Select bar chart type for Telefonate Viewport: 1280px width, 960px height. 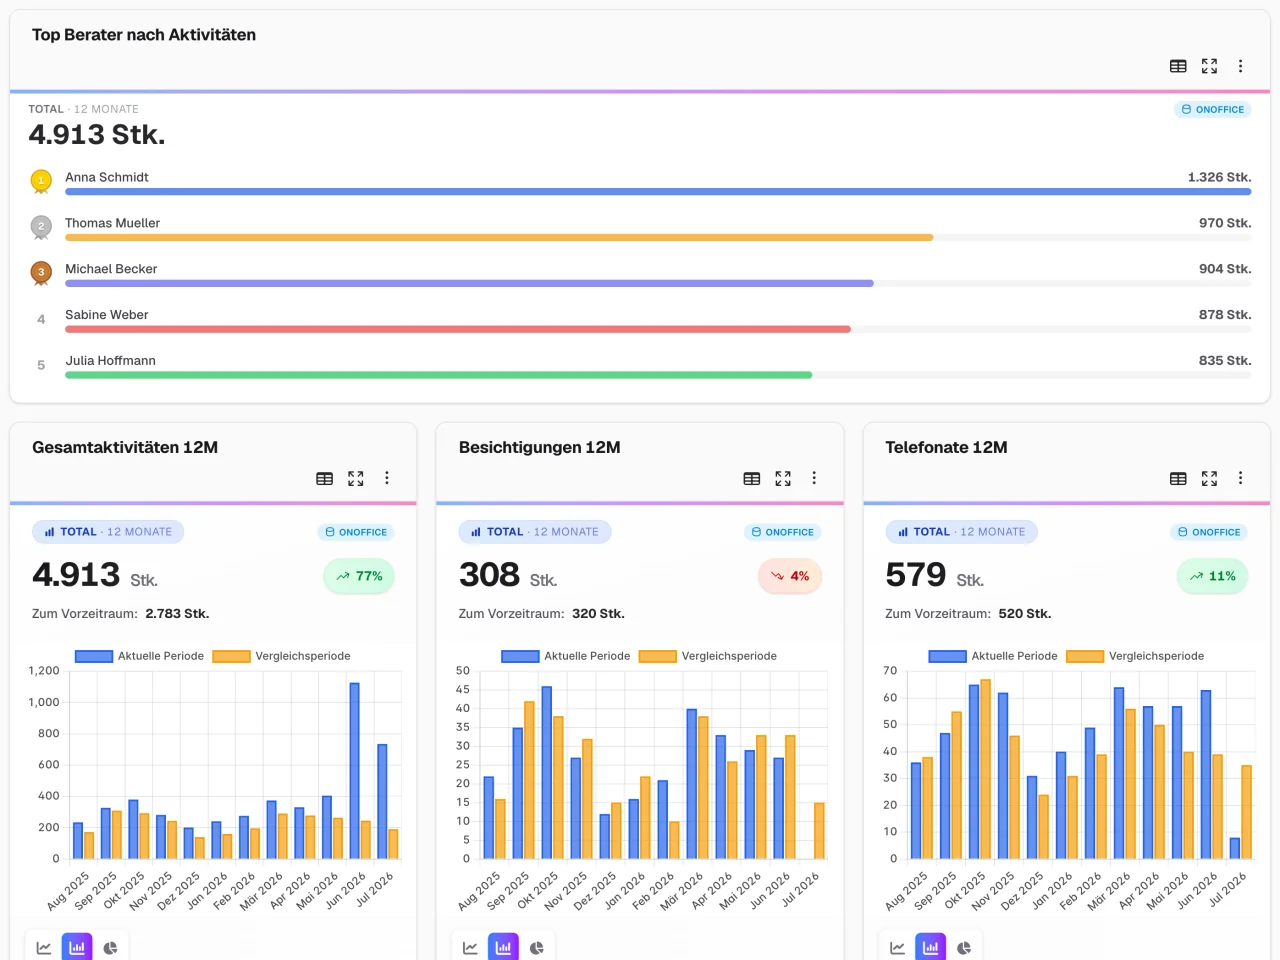click(930, 948)
